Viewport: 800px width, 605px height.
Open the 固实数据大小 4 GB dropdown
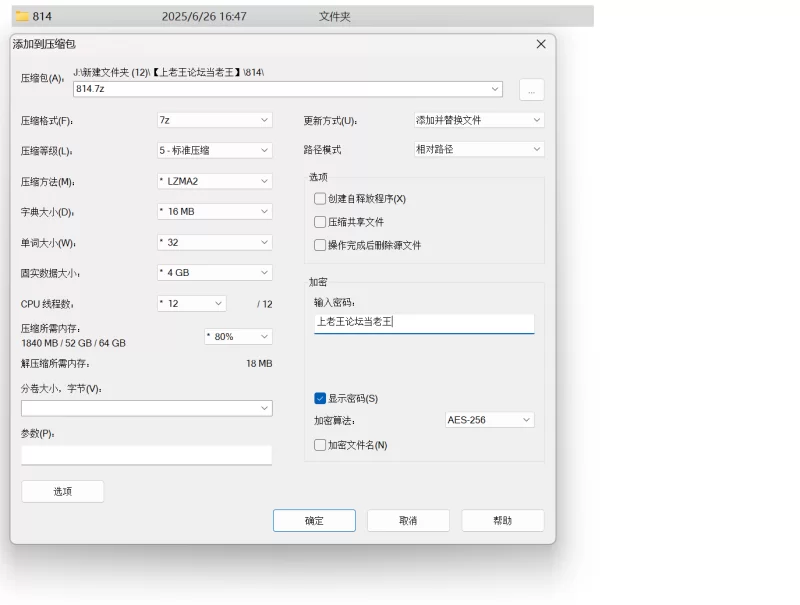(x=215, y=273)
